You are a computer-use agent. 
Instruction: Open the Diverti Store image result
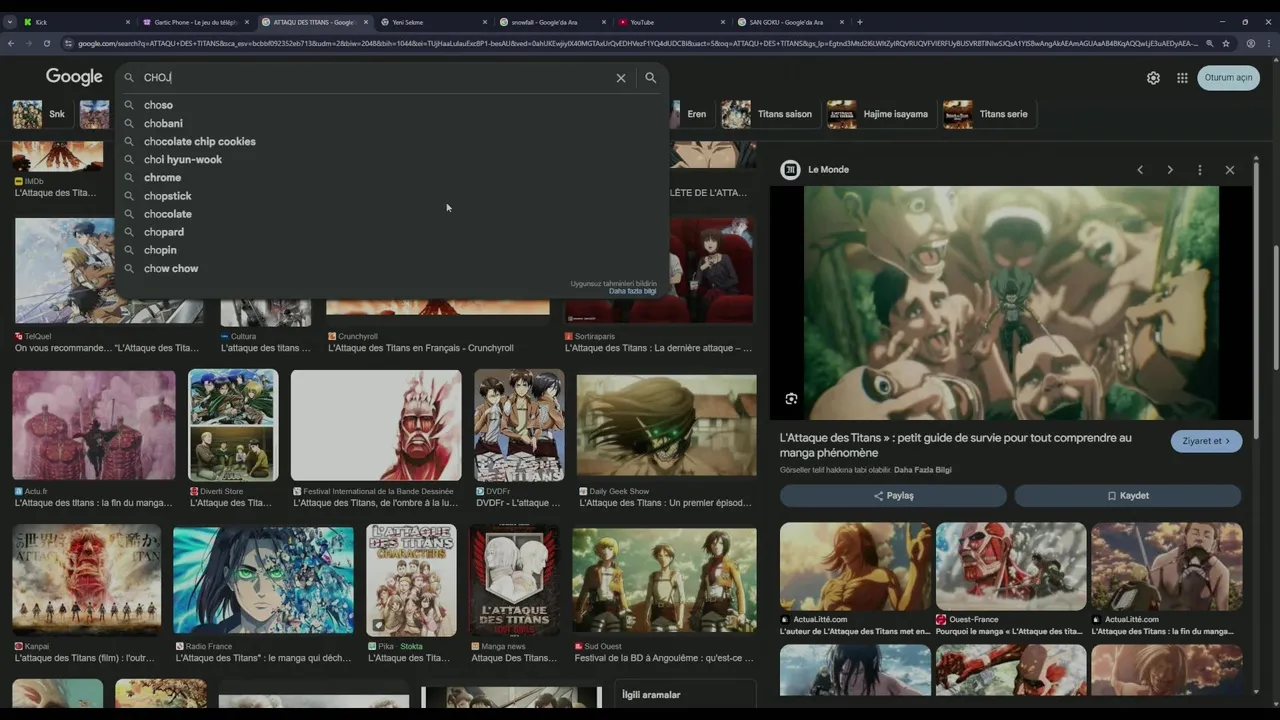[233, 425]
